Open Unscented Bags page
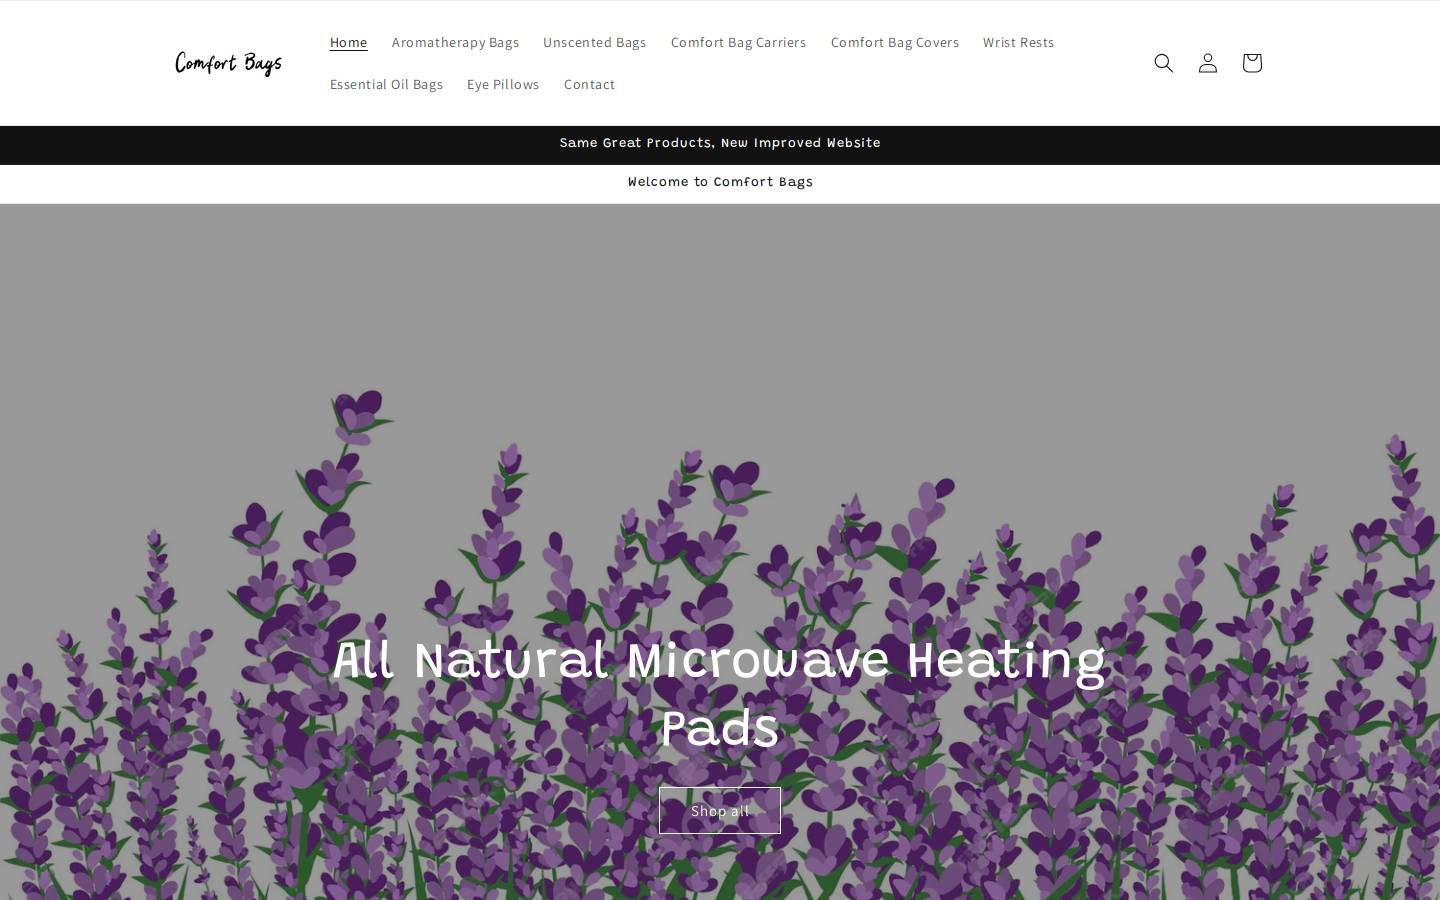The width and height of the screenshot is (1440, 900). tap(594, 42)
